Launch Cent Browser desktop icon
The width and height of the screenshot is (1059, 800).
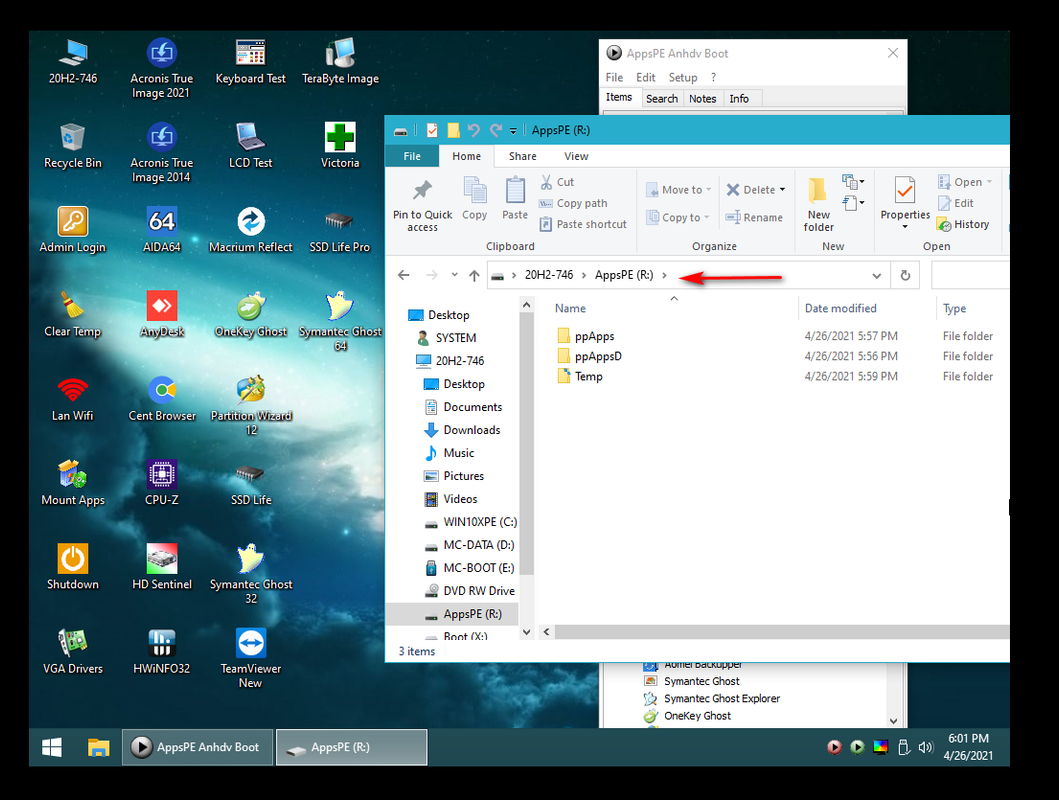click(161, 398)
